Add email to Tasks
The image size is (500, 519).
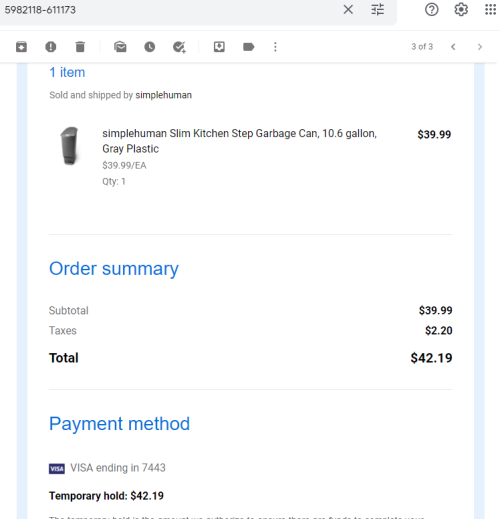pyautogui.click(x=179, y=47)
